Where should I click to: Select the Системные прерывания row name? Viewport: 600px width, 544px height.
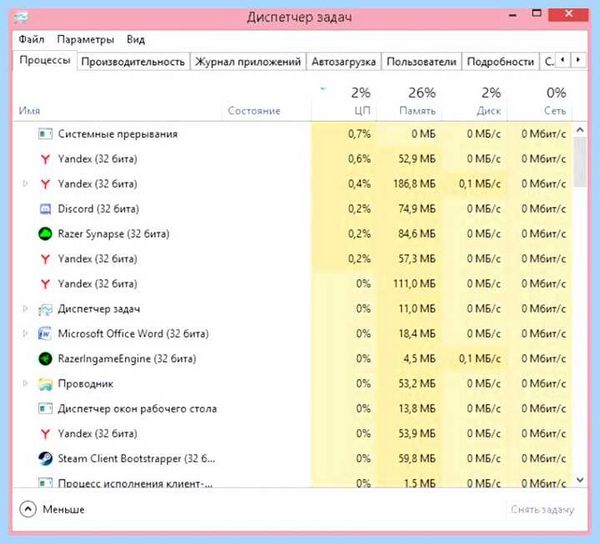coord(118,134)
